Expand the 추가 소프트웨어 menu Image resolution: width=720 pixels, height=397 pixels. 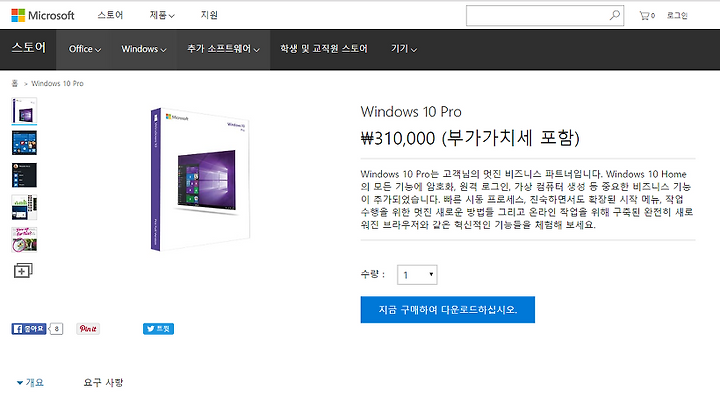[x=223, y=49]
